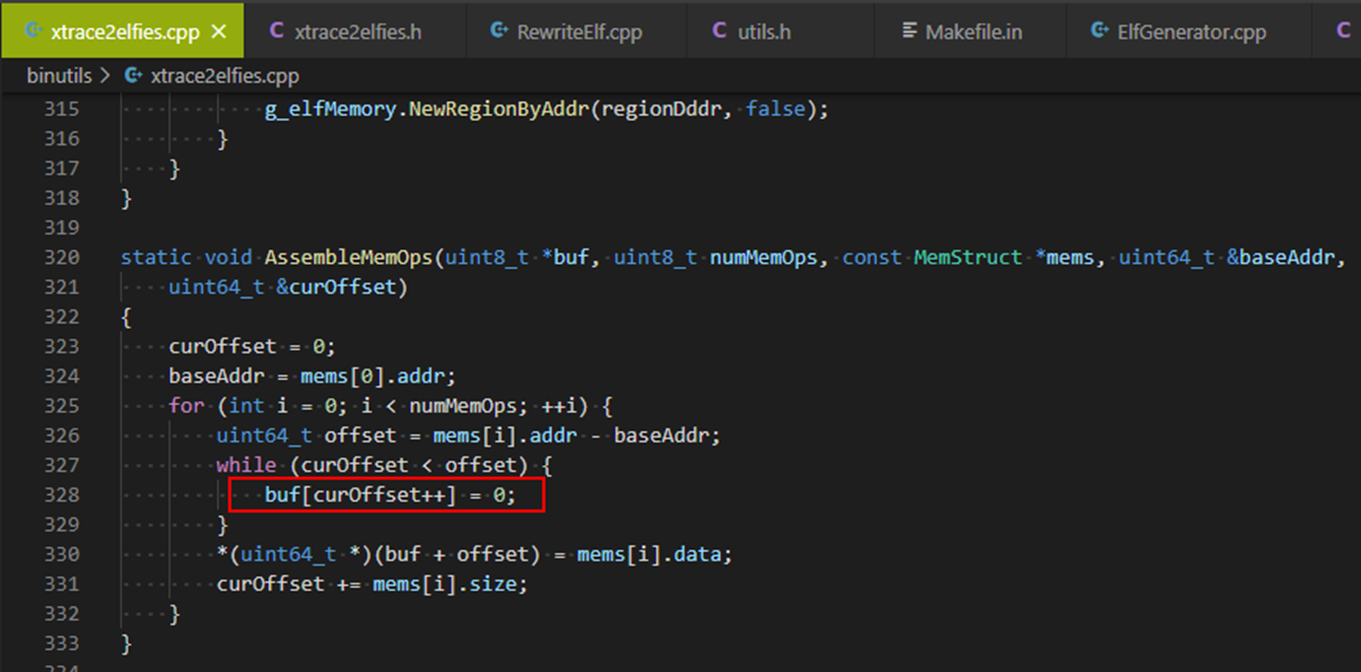Click the xtrace2elfies.cpp breadcrumb entry
Viewport: 1361px width, 672px height.
tap(224, 76)
